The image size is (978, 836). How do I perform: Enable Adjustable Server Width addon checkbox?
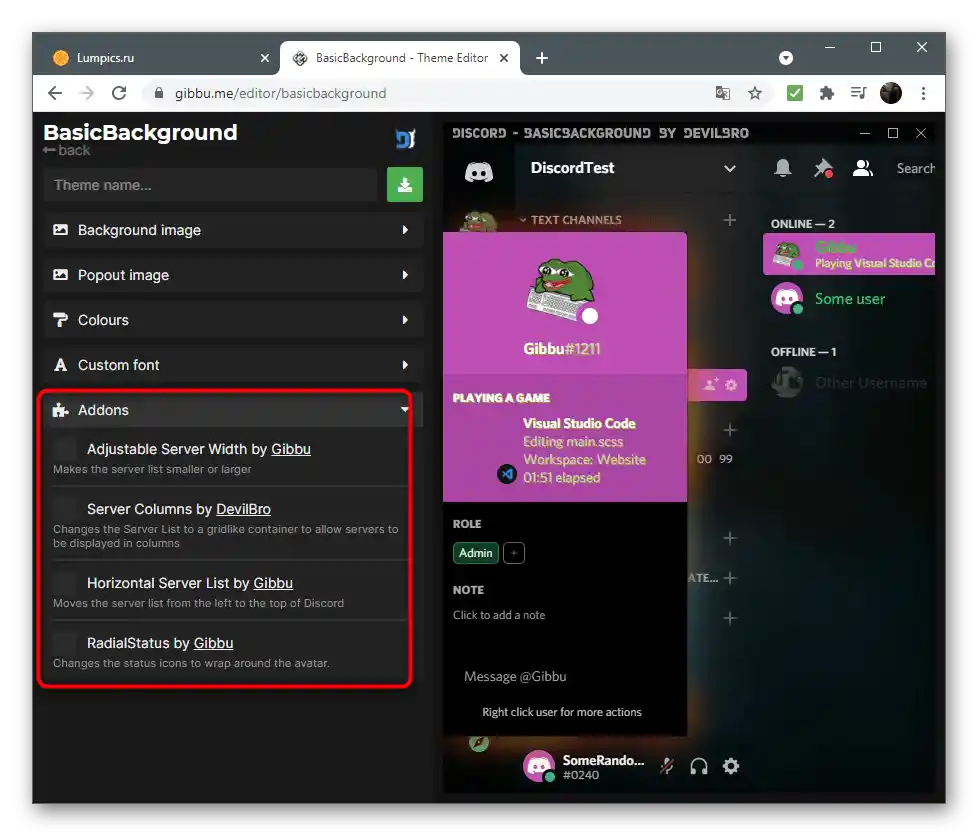pos(65,449)
